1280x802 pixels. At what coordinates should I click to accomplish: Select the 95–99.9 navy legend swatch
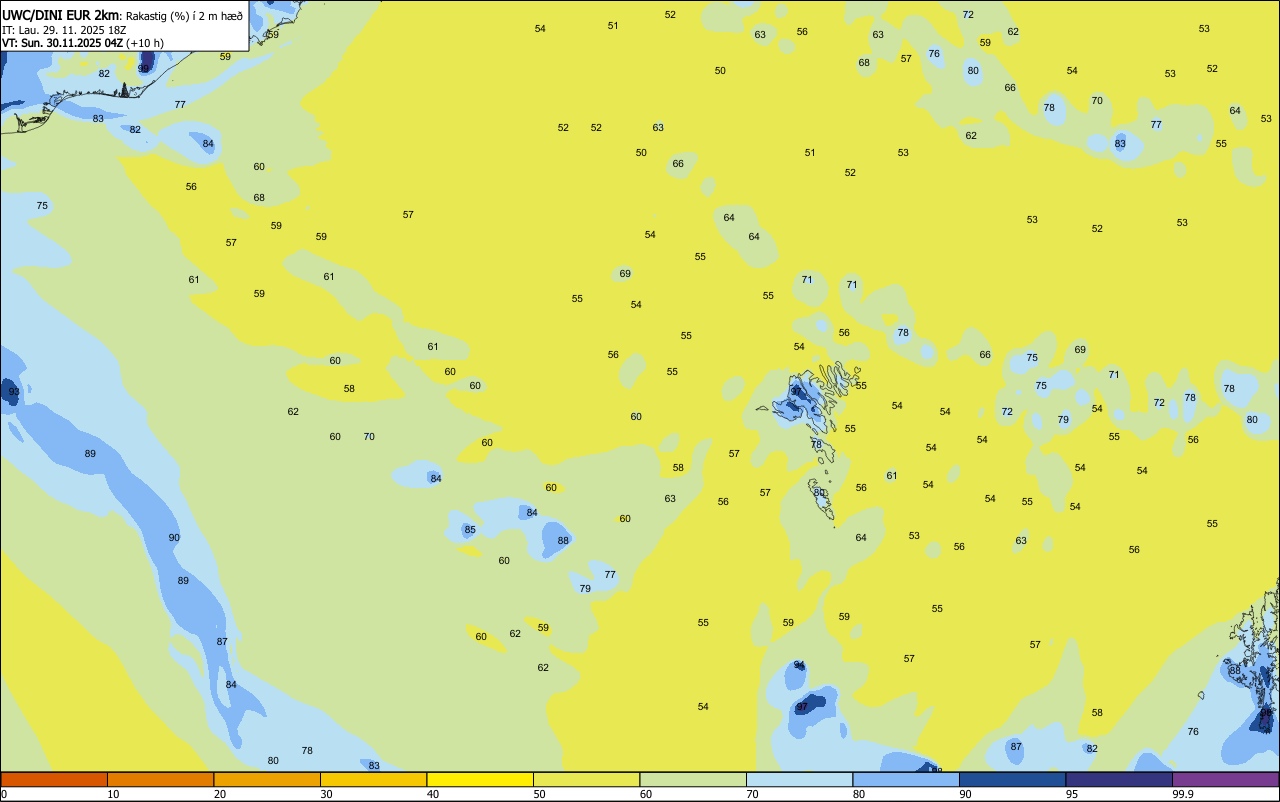click(x=1119, y=779)
